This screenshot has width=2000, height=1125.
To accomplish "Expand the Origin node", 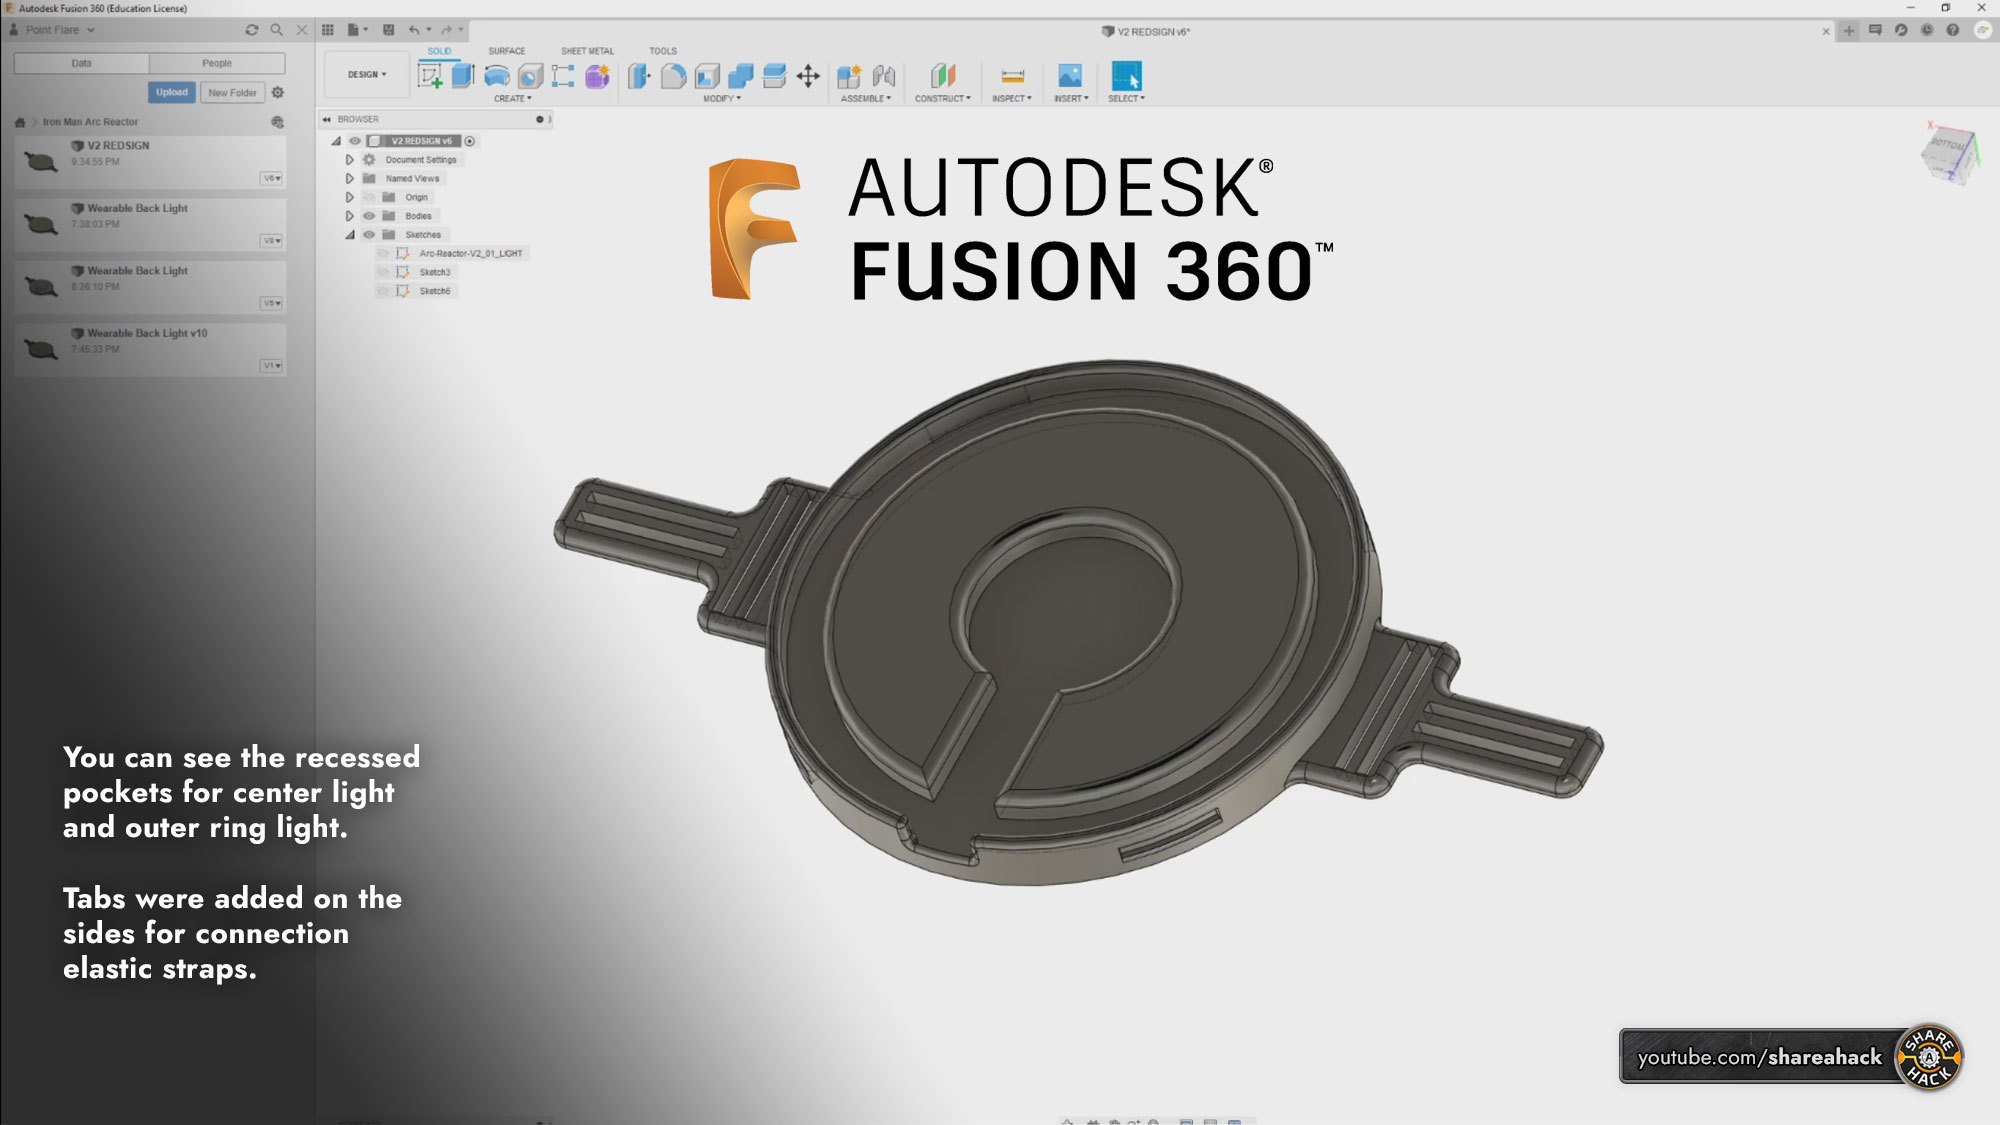I will 349,197.
